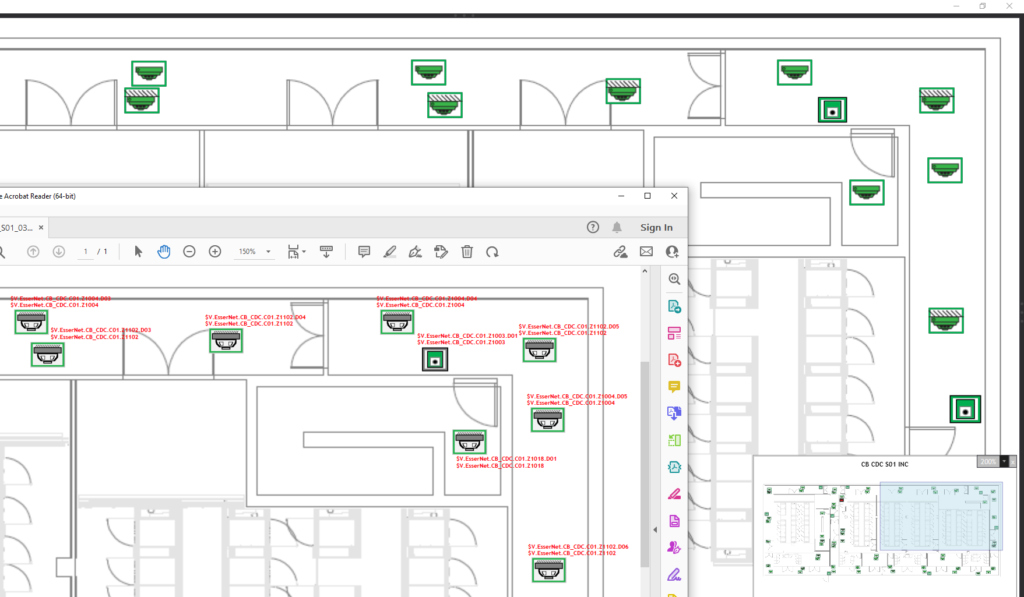Click the zoom out minus icon
Viewport: 1024px width, 597px height.
pyautogui.click(x=189, y=251)
